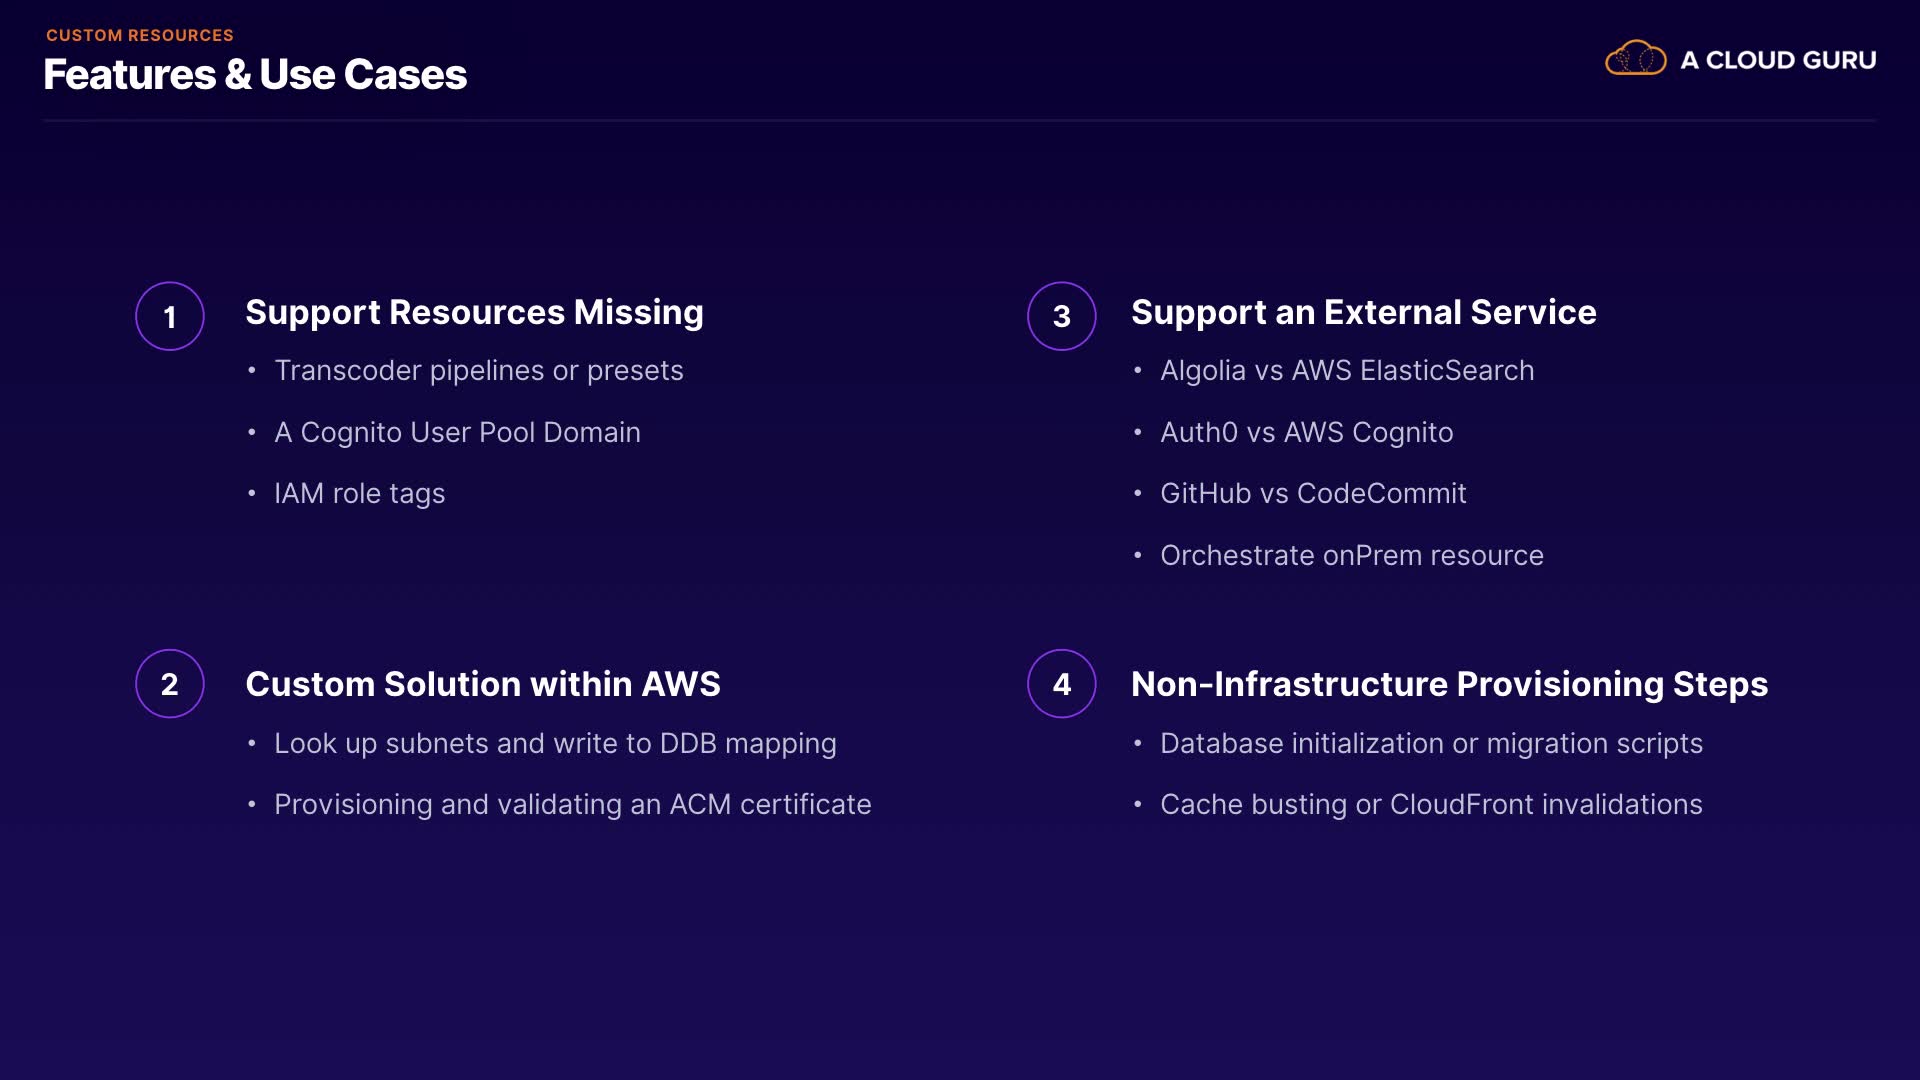The width and height of the screenshot is (1920, 1080).
Task: Select the Non-Infrastructure Provisioning Steps heading
Action: (x=1449, y=684)
